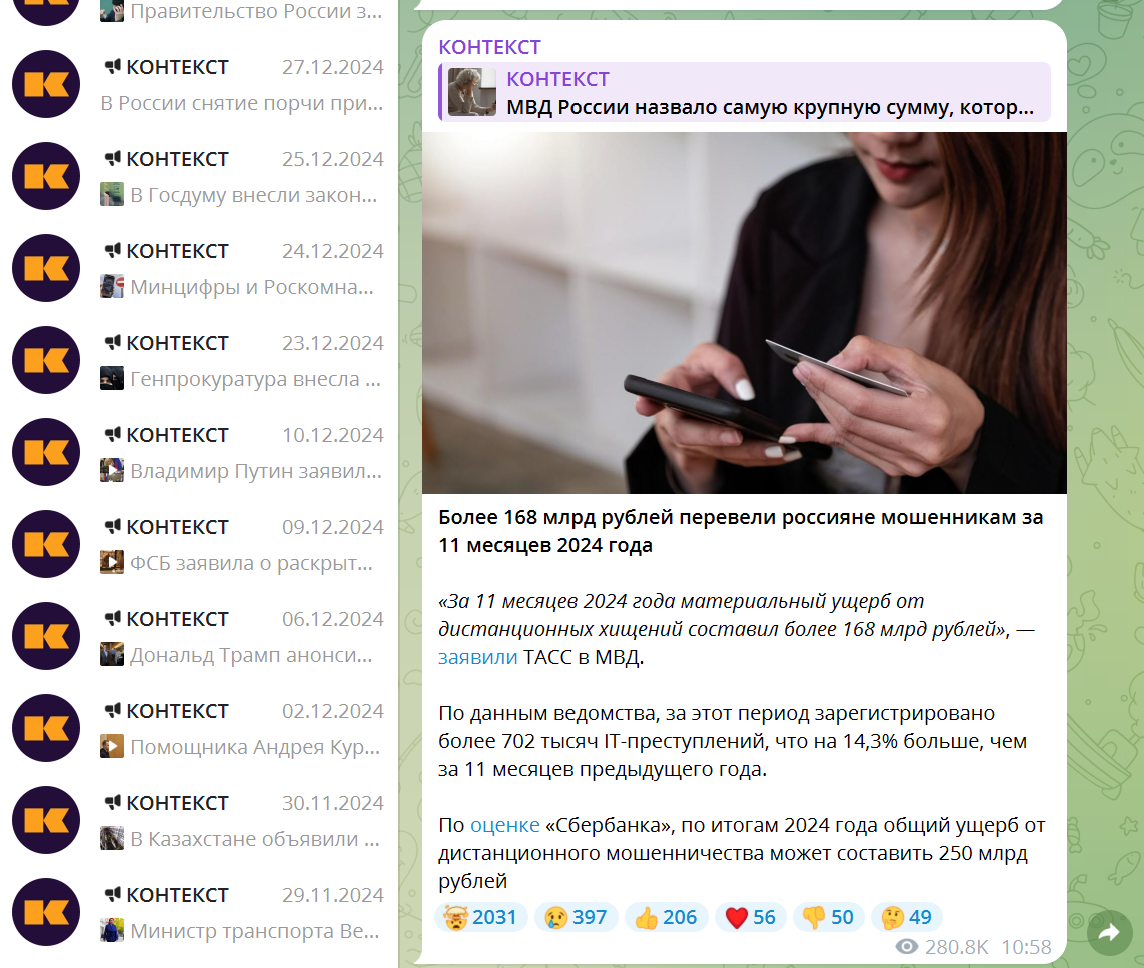Screen dimensions: 1144x968
Task: Open result about Минцифры и Роскомнадзор
Action: pyautogui.click(x=198, y=268)
